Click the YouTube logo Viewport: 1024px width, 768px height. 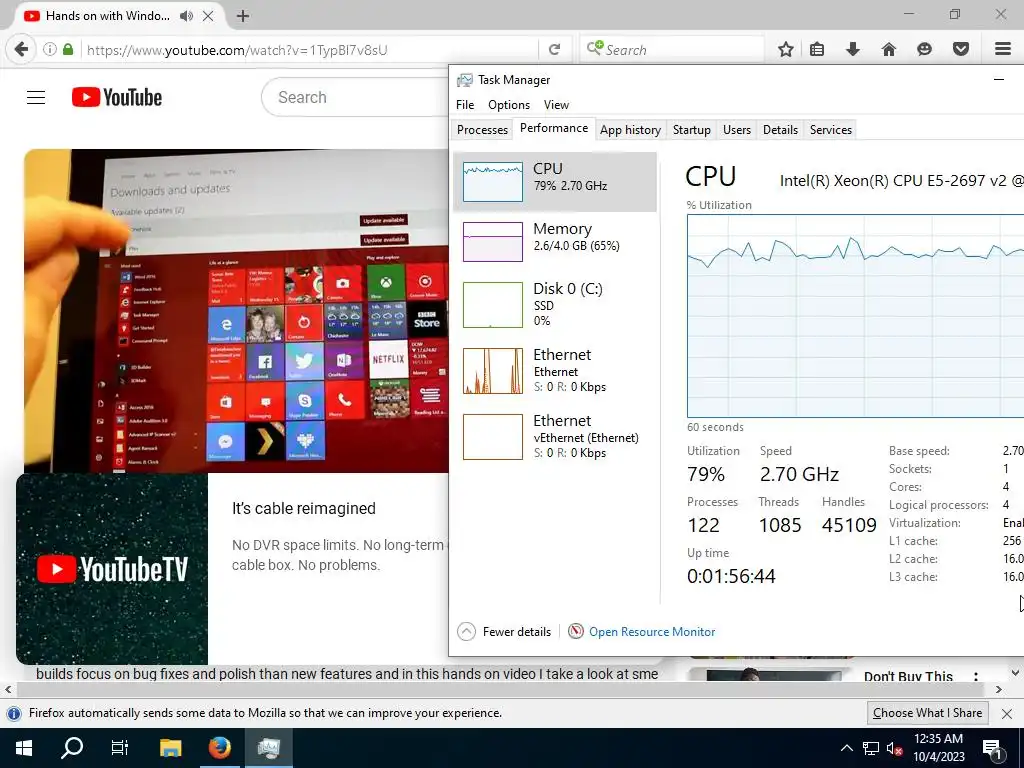[117, 97]
